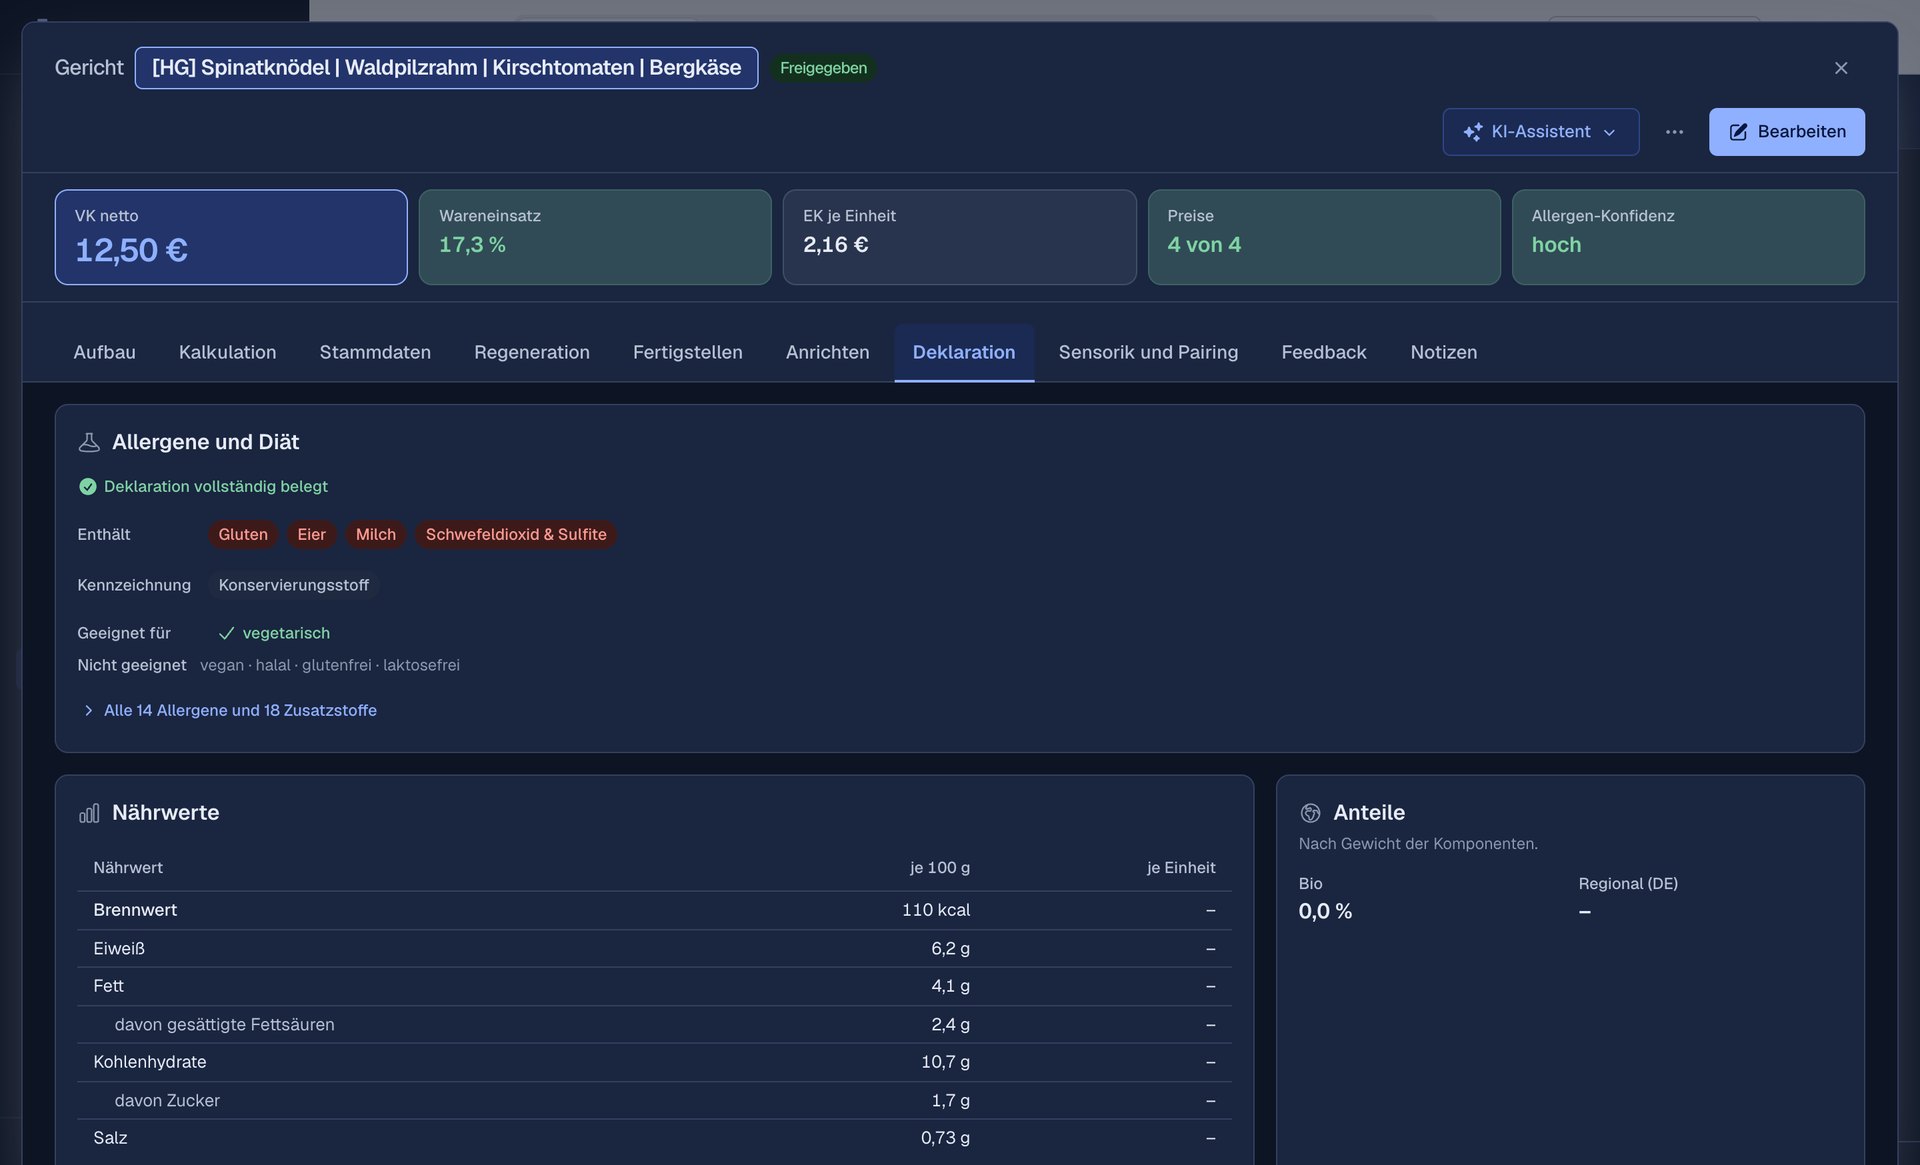The height and width of the screenshot is (1165, 1920).
Task: Click the Kohlenhydrate value 10,7 g
Action: click(945, 1062)
